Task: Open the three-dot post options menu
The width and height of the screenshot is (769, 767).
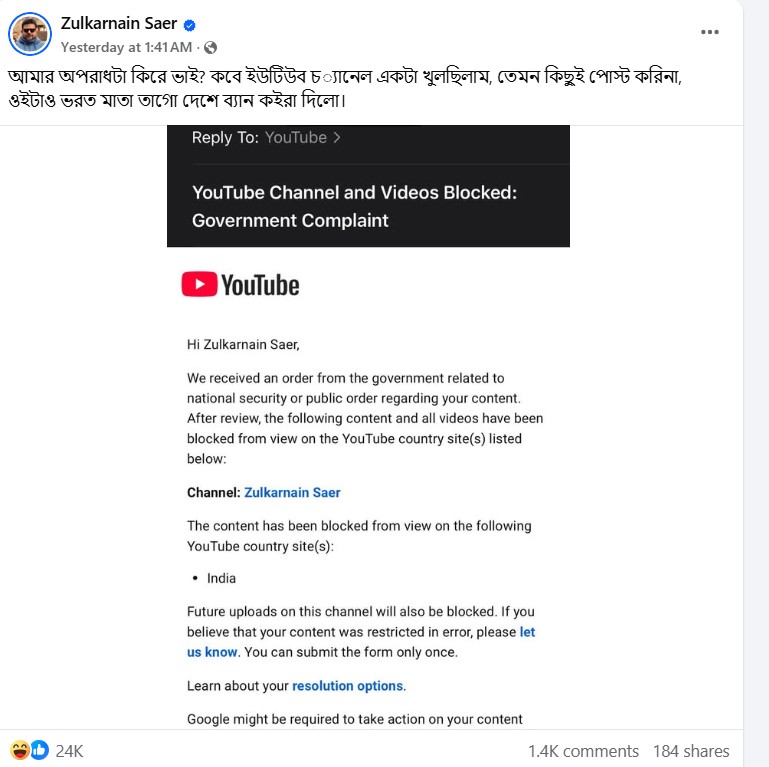Action: 710,32
